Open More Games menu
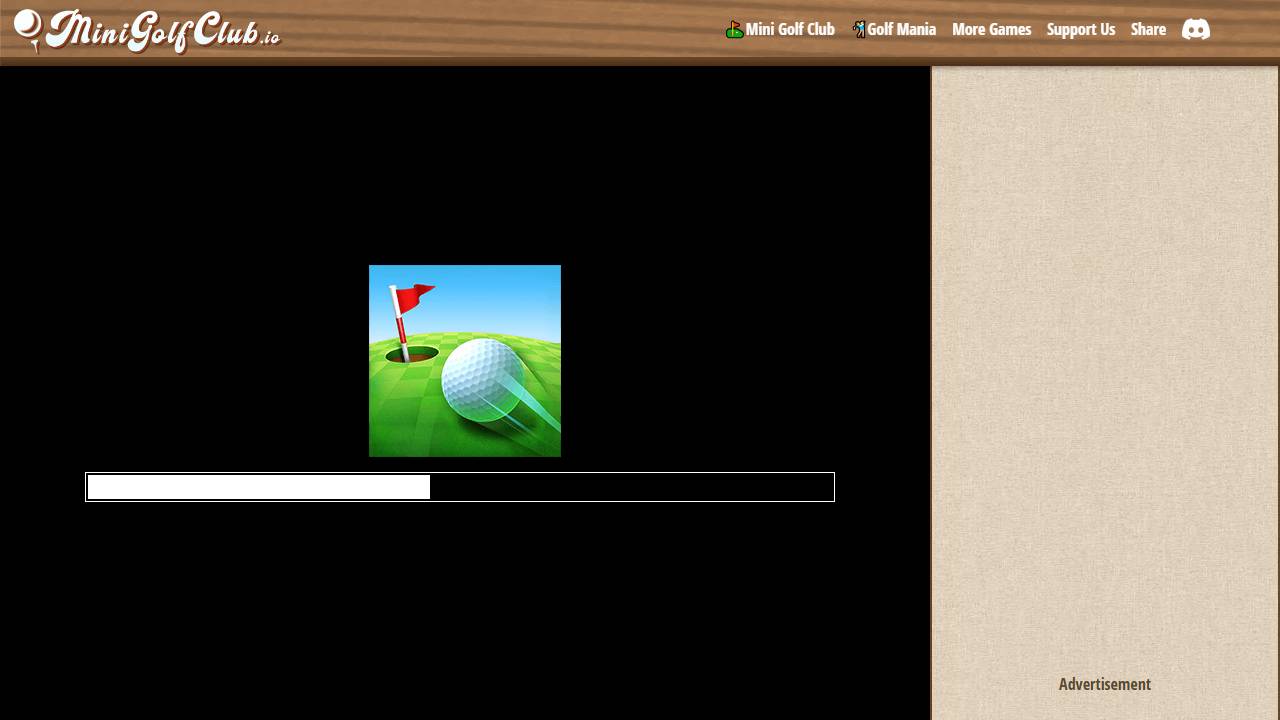The height and width of the screenshot is (720, 1280). 991,29
